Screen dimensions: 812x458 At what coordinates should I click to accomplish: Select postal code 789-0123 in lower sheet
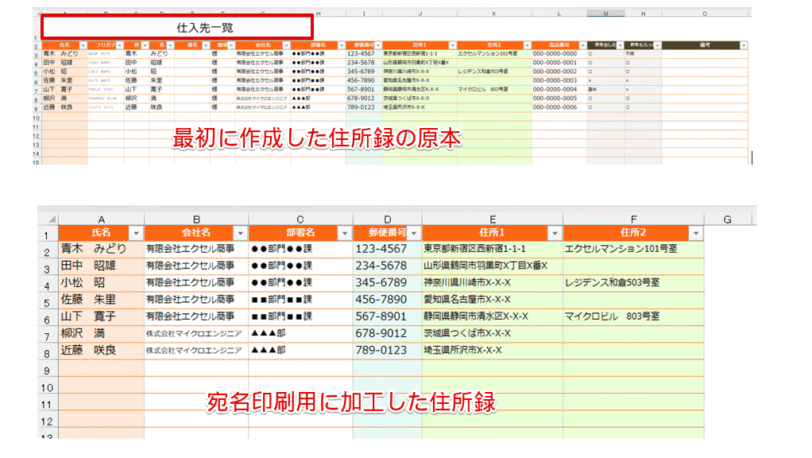point(387,350)
